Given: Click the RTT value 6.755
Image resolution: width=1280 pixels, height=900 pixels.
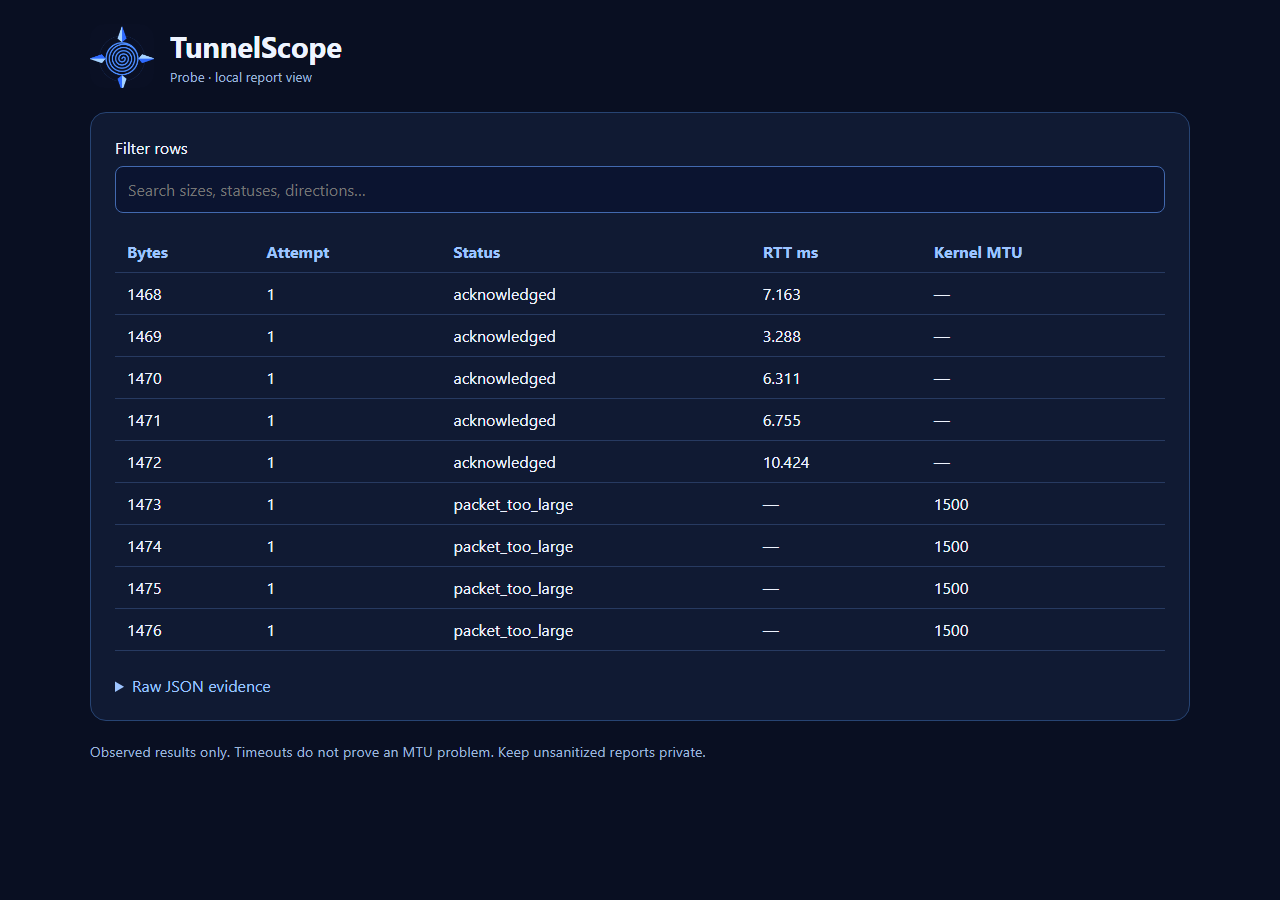Looking at the screenshot, I should (782, 421).
